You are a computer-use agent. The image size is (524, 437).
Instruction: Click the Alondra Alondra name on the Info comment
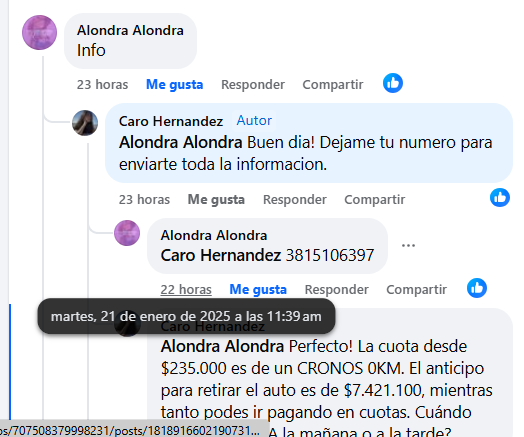click(130, 30)
